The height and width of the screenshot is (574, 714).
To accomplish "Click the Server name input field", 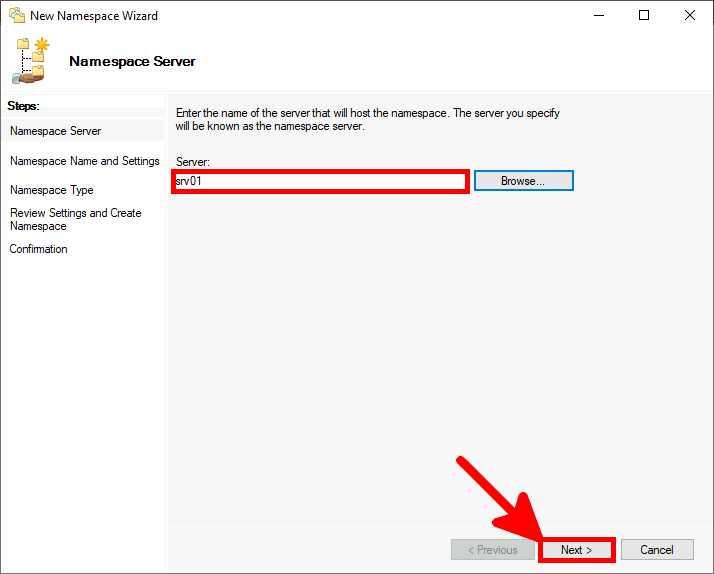I will [320, 181].
